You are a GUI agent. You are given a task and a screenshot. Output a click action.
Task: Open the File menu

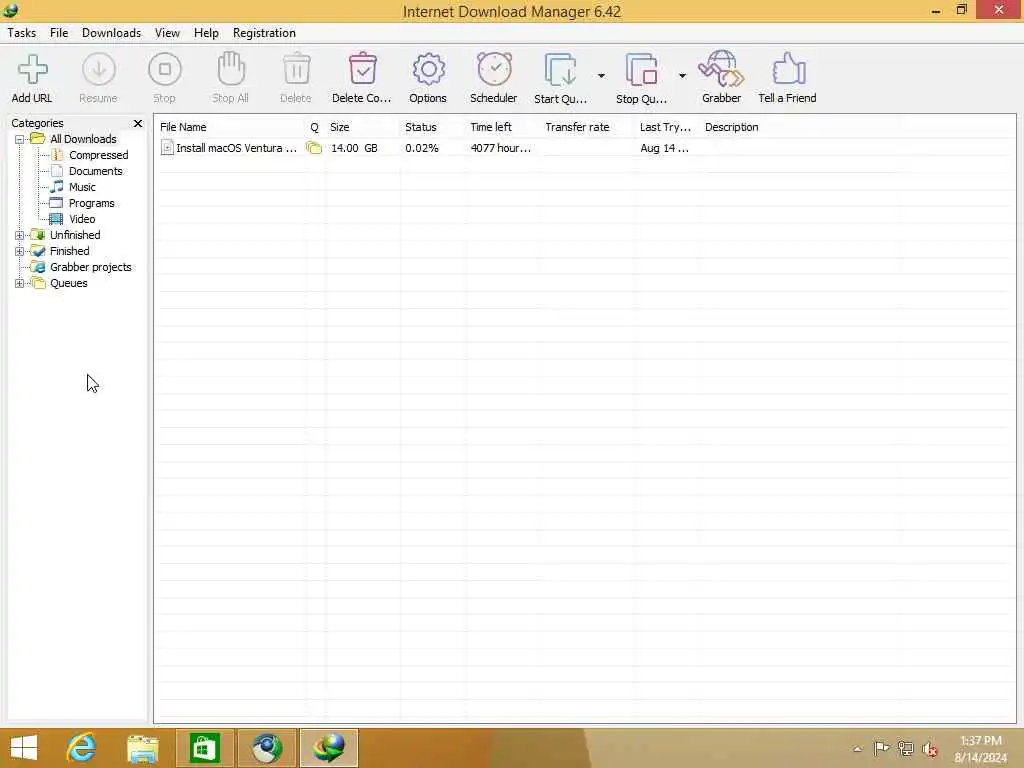point(59,33)
